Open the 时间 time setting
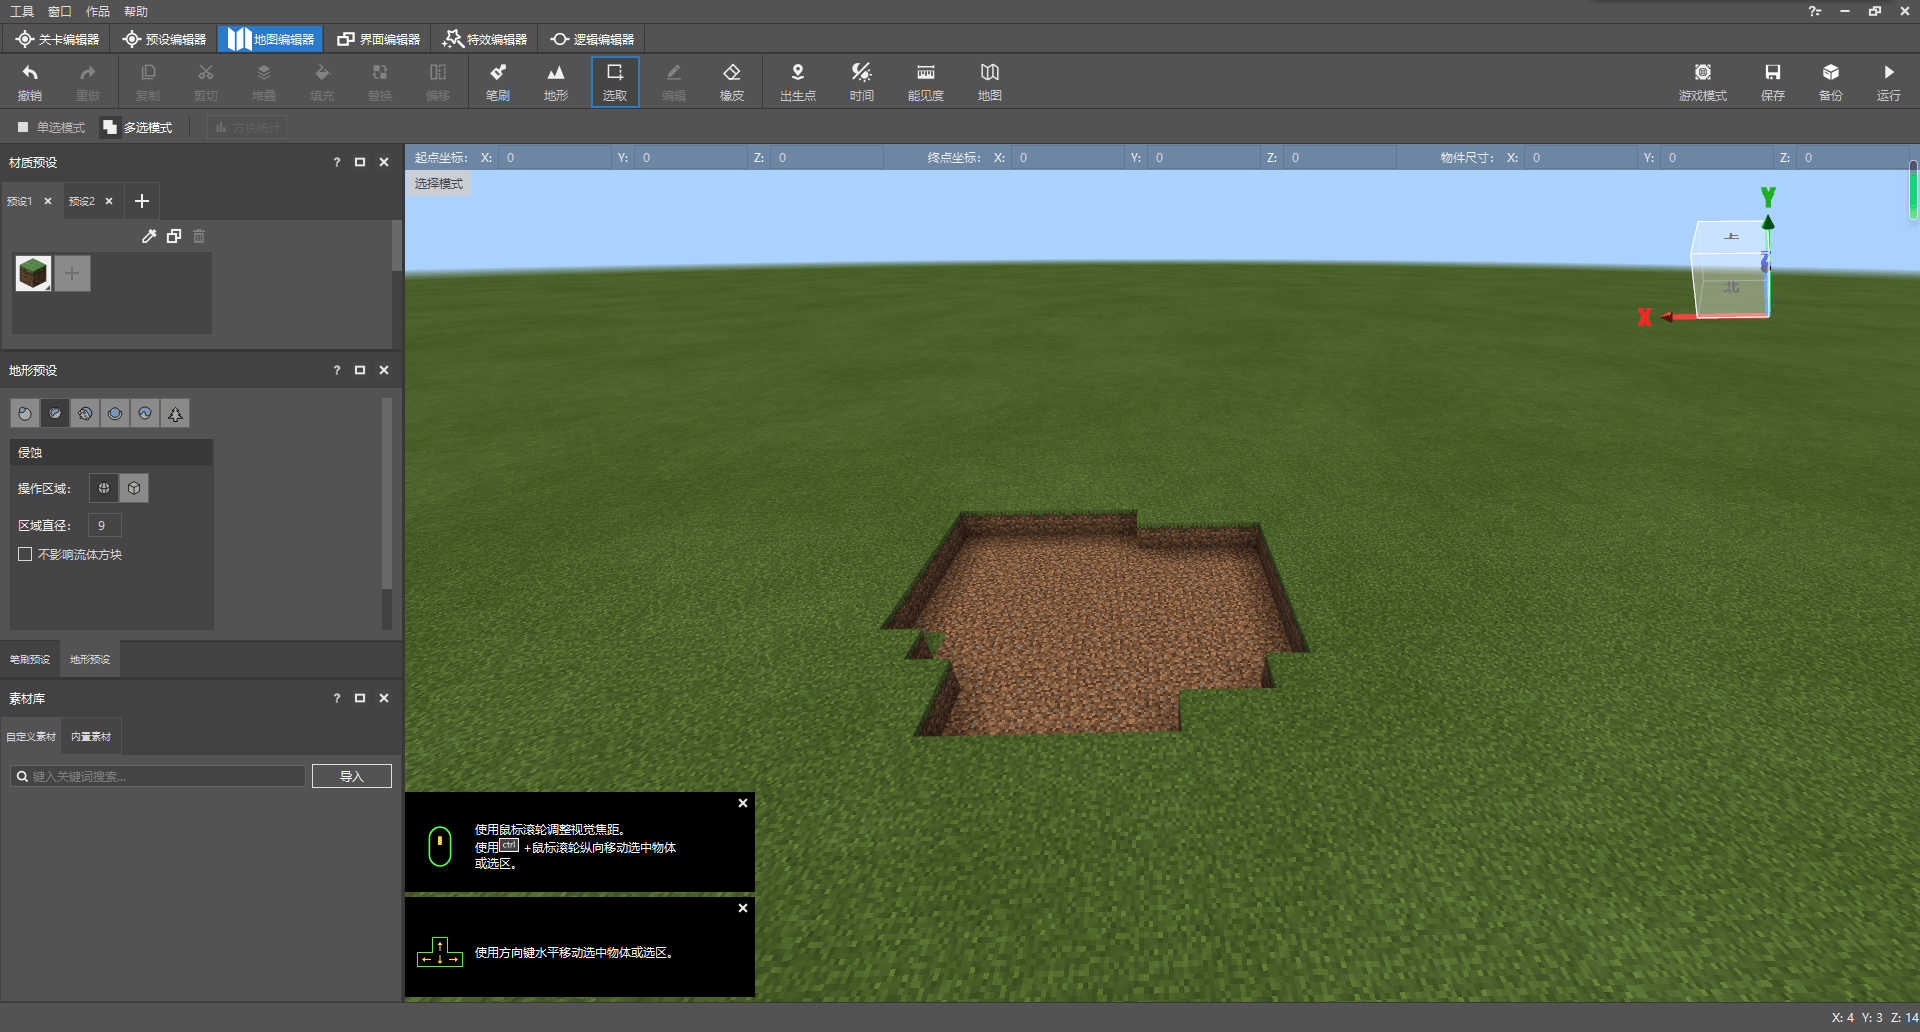 (861, 81)
